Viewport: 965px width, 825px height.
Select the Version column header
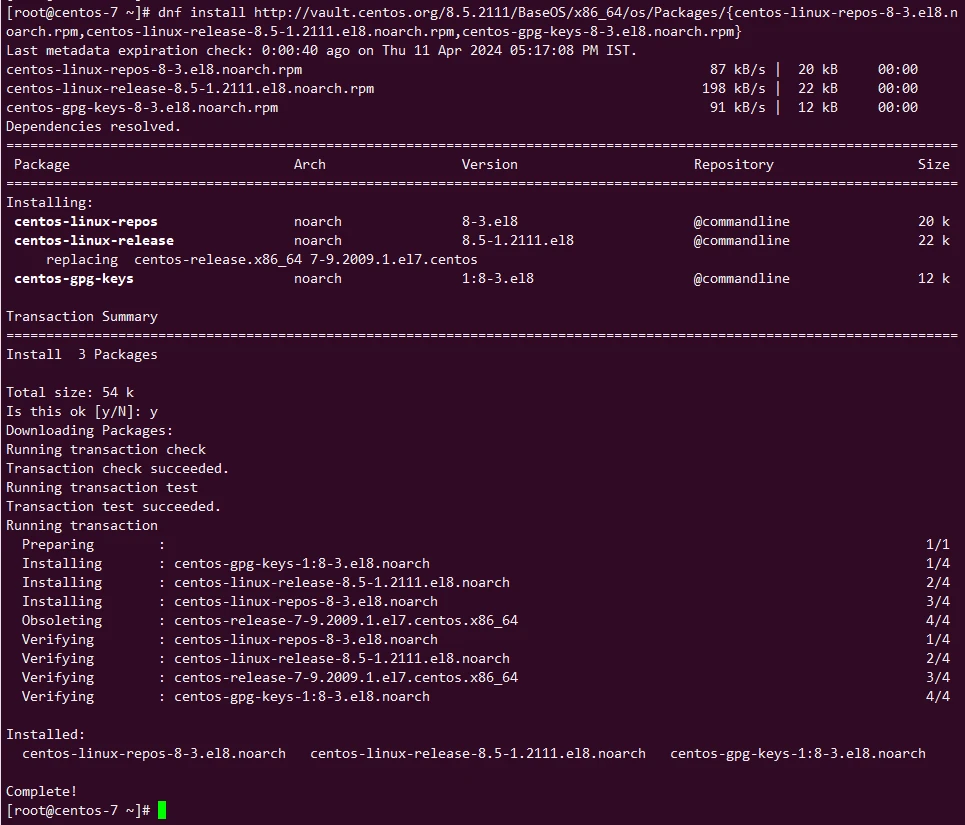click(x=489, y=164)
